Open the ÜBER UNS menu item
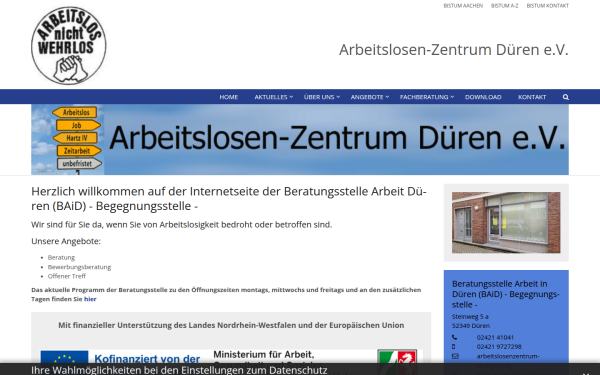 [x=319, y=97]
